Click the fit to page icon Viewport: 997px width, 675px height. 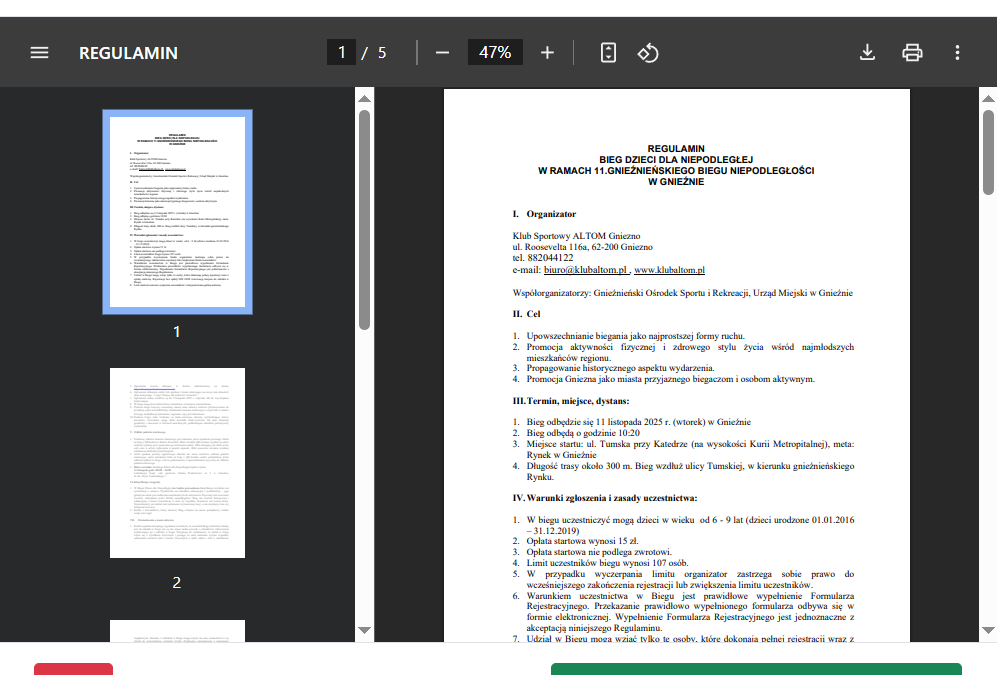pyautogui.click(x=608, y=53)
